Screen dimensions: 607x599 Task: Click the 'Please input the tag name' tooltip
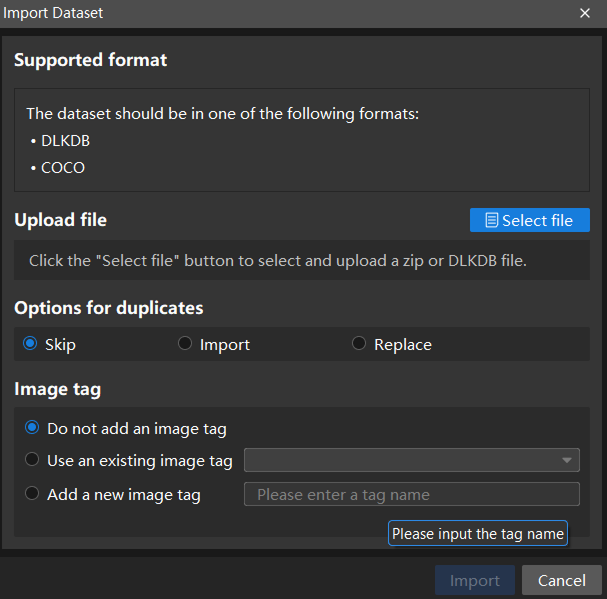[478, 534]
